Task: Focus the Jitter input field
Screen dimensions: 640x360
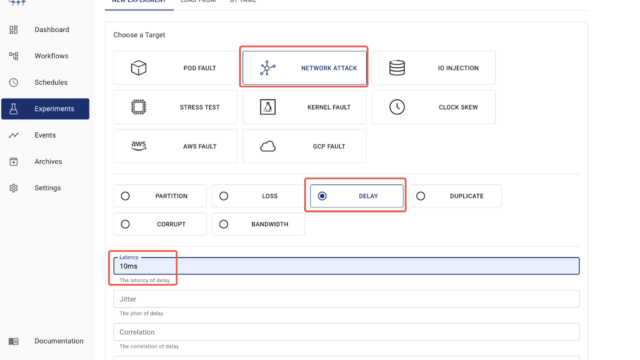Action: tap(347, 299)
